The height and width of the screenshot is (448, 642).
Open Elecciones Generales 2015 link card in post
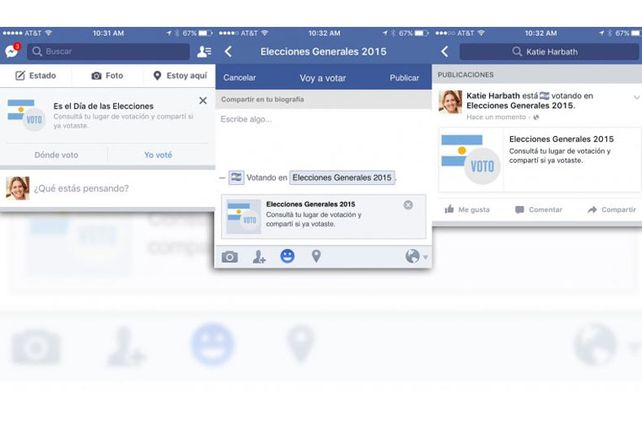[540, 160]
